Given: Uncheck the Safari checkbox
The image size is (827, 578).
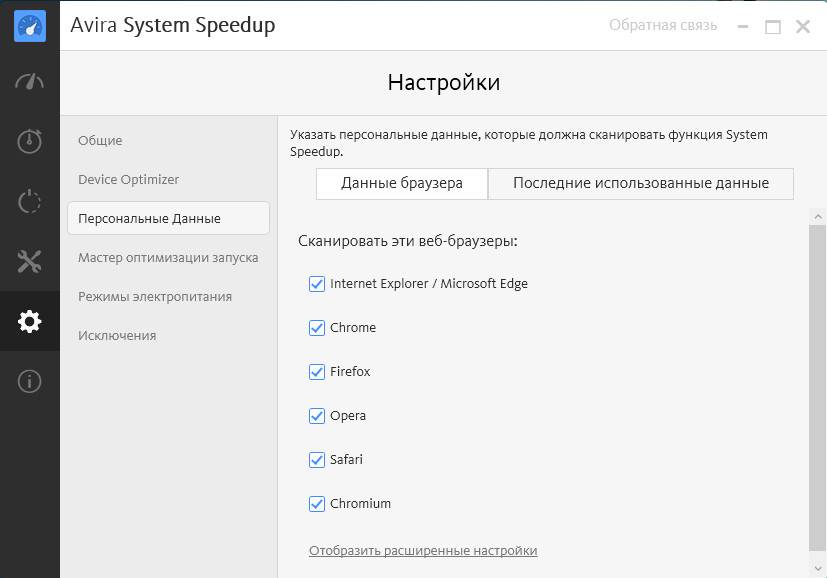Looking at the screenshot, I should pos(316,459).
